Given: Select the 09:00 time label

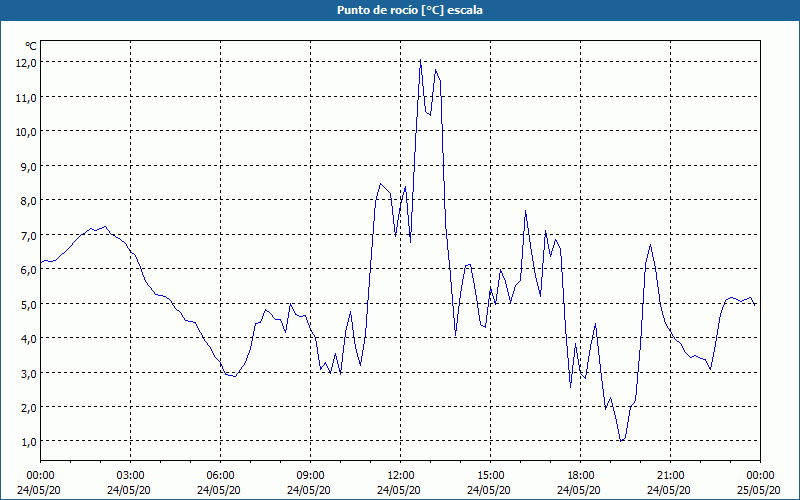Looking at the screenshot, I should (x=311, y=476).
